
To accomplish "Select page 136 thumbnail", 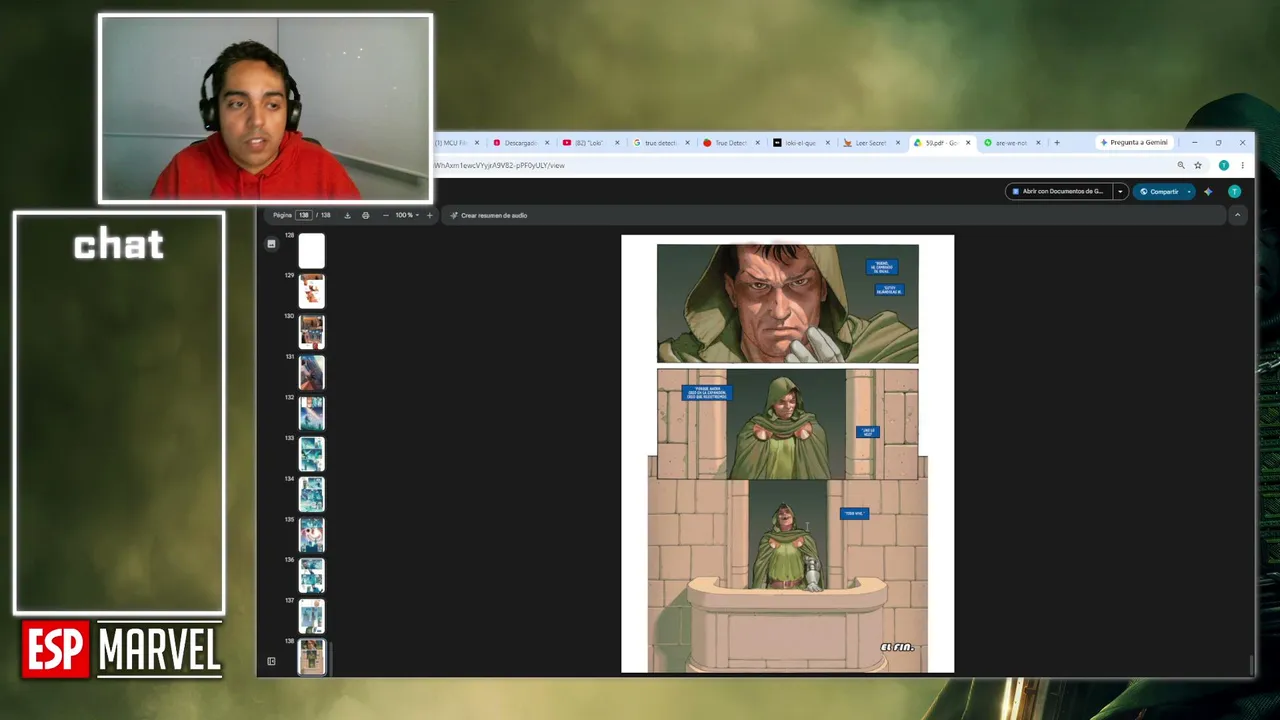I will tap(312, 576).
